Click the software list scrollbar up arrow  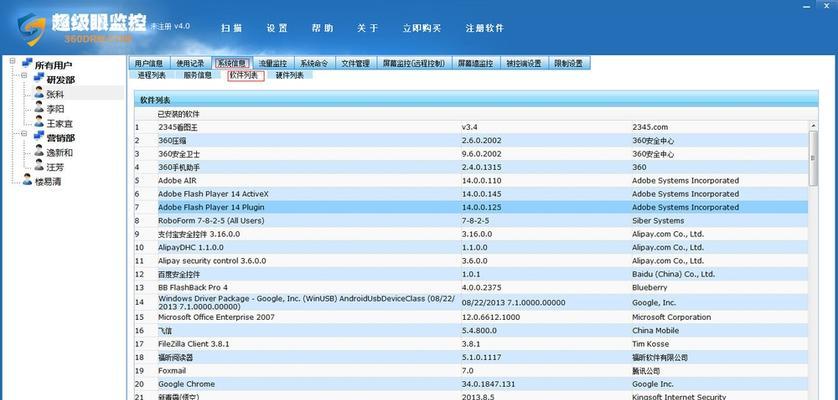pos(813,126)
